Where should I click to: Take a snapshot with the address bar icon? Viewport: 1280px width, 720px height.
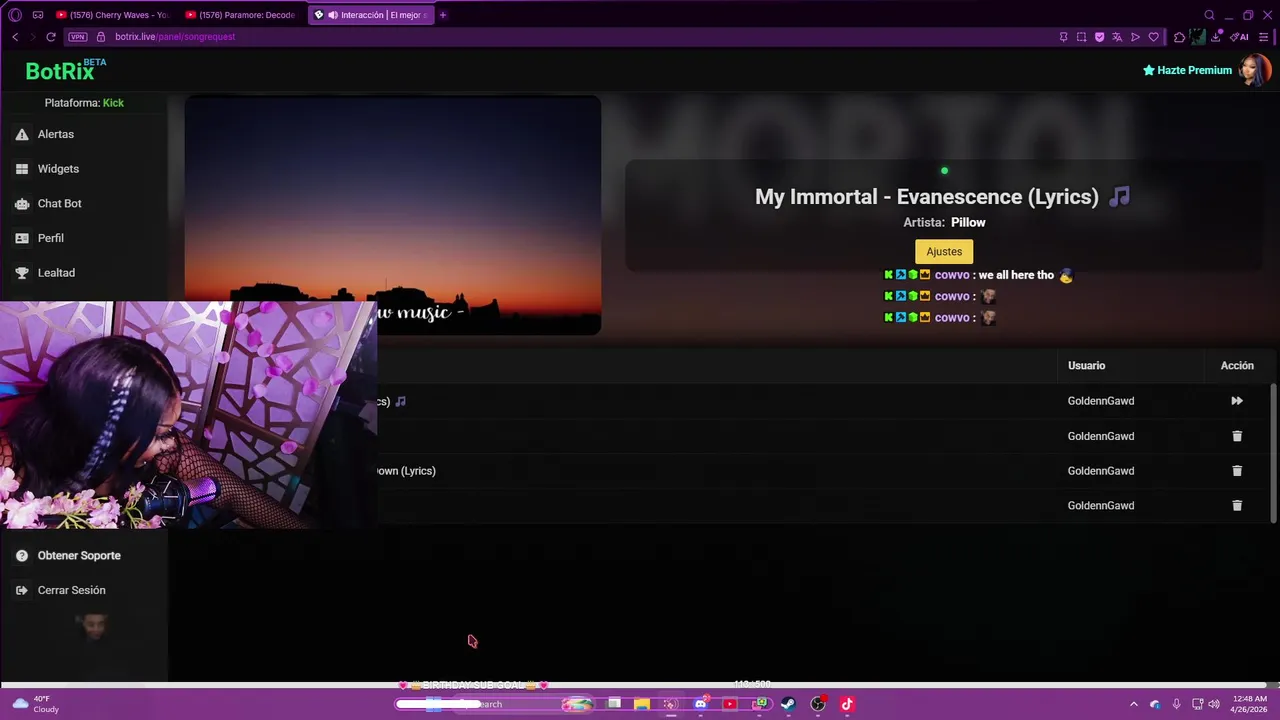click(x=1081, y=37)
